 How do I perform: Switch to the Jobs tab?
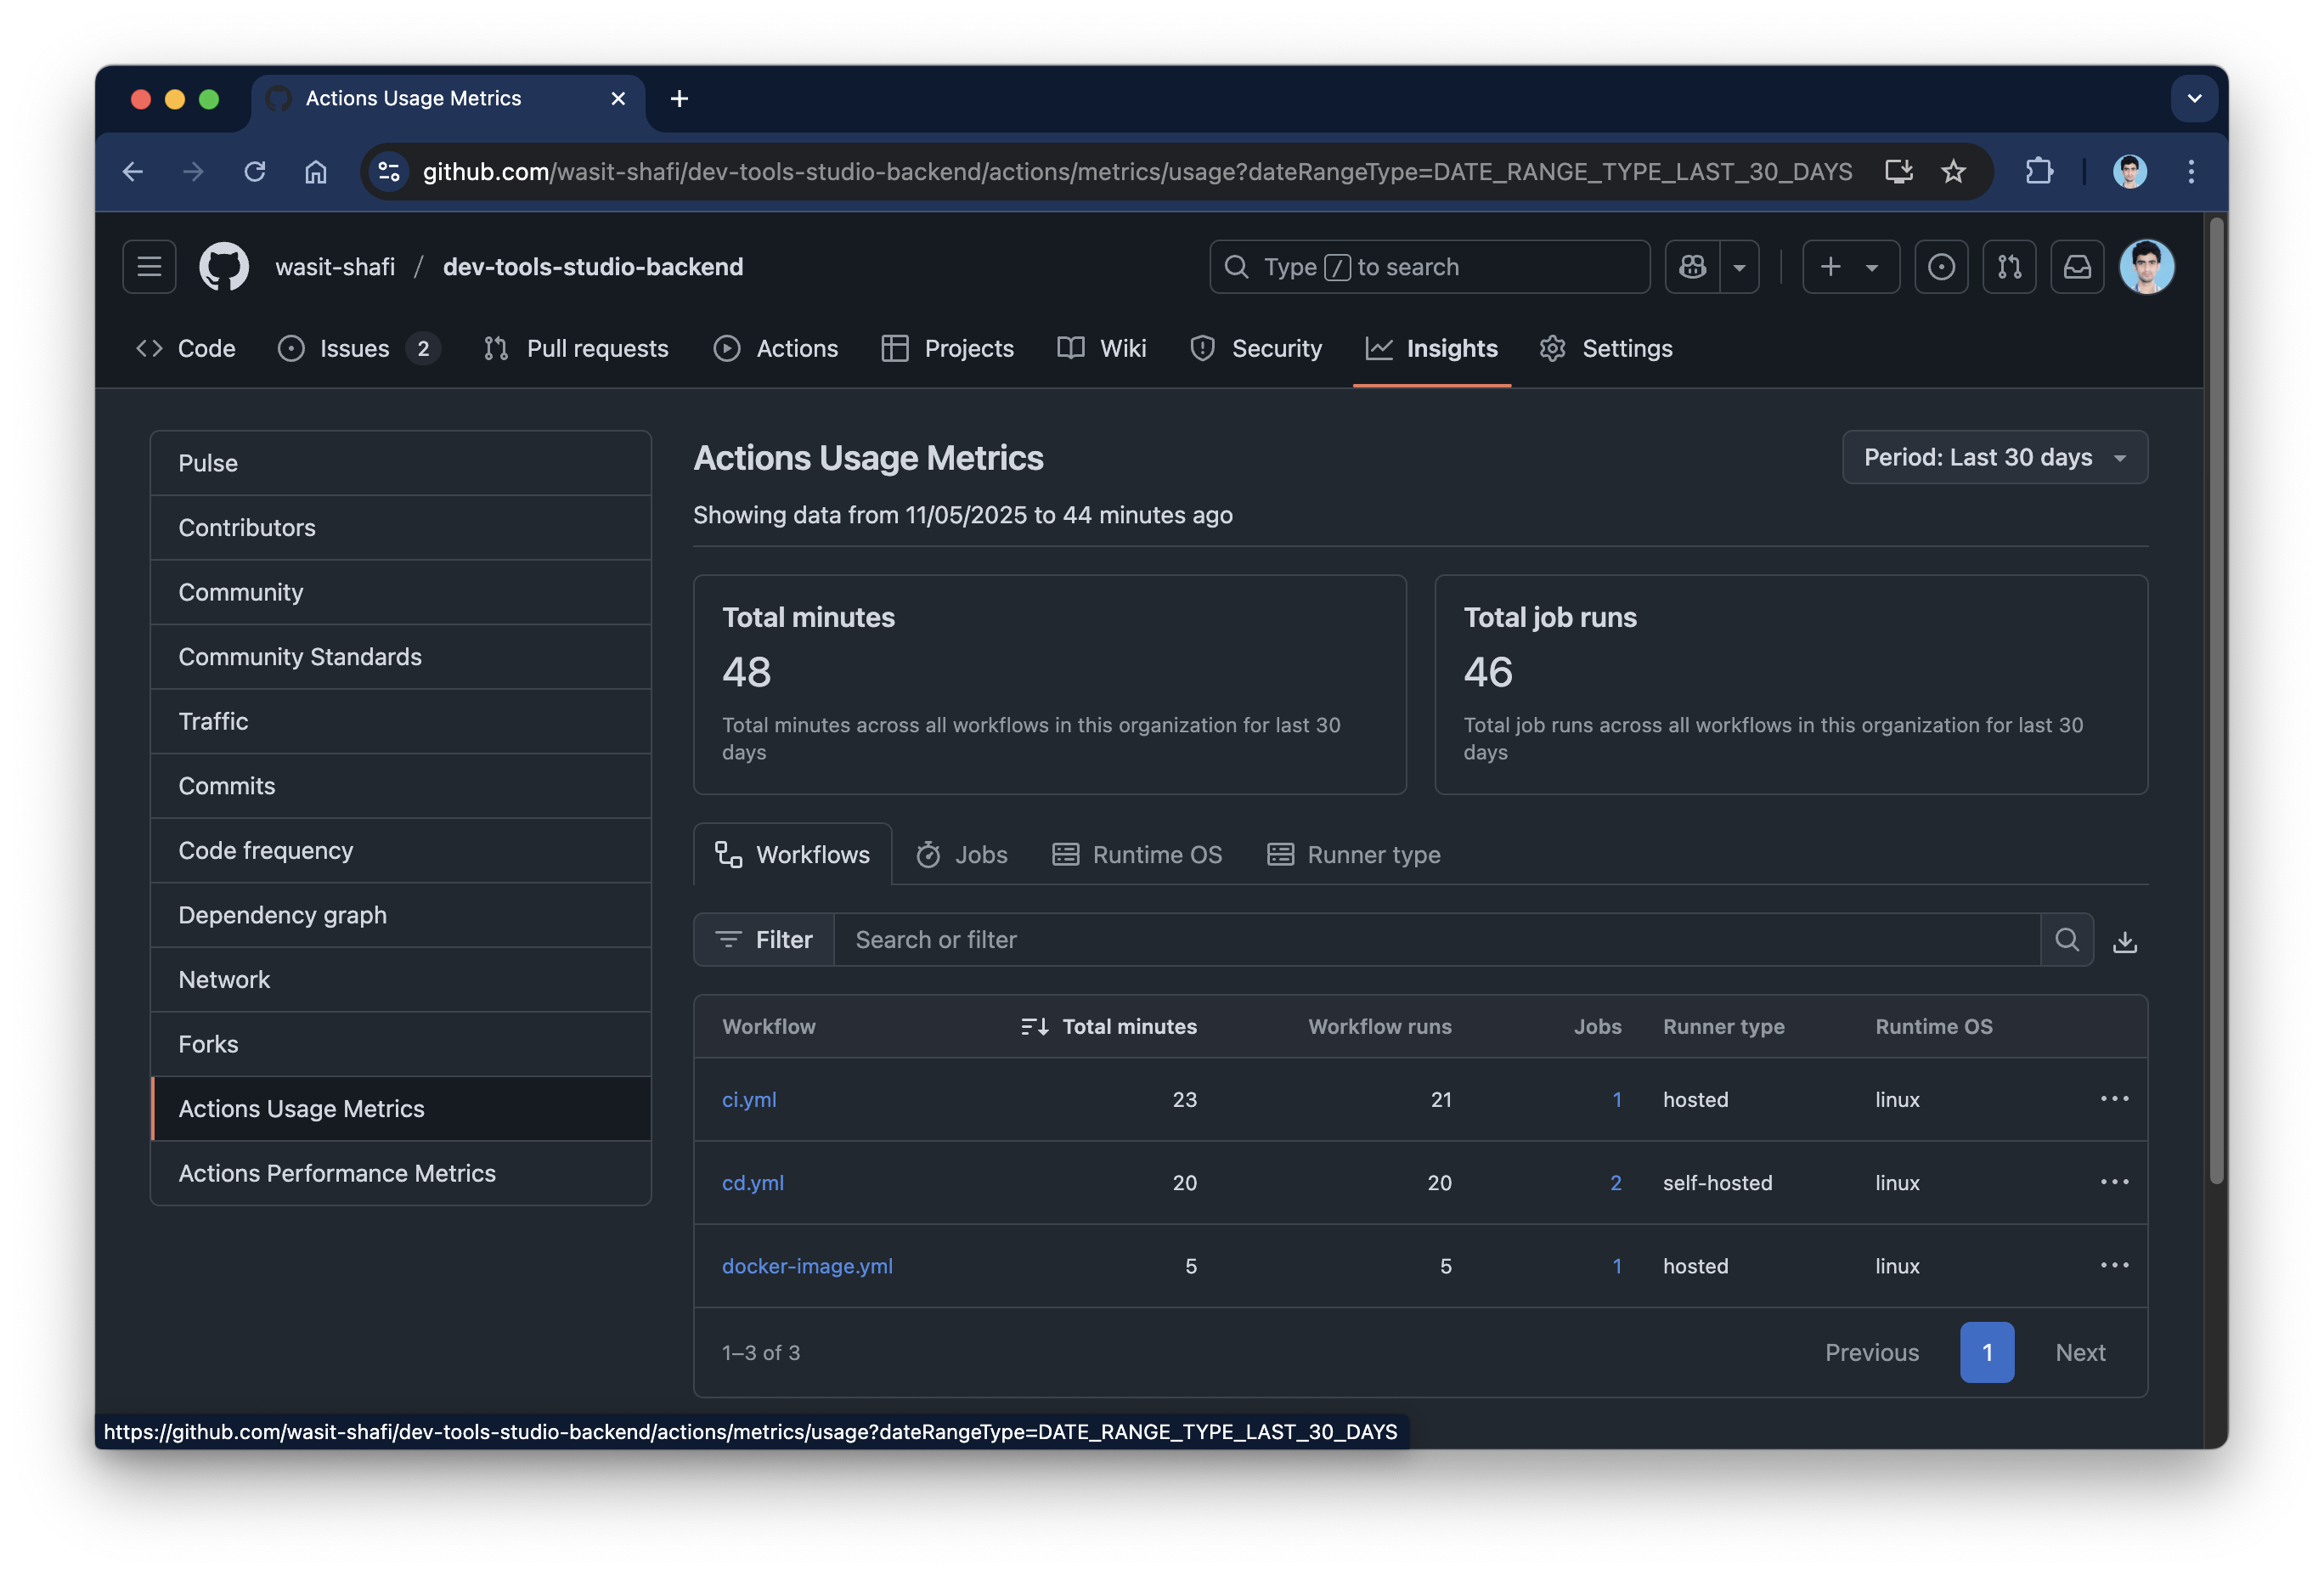pyautogui.click(x=961, y=855)
